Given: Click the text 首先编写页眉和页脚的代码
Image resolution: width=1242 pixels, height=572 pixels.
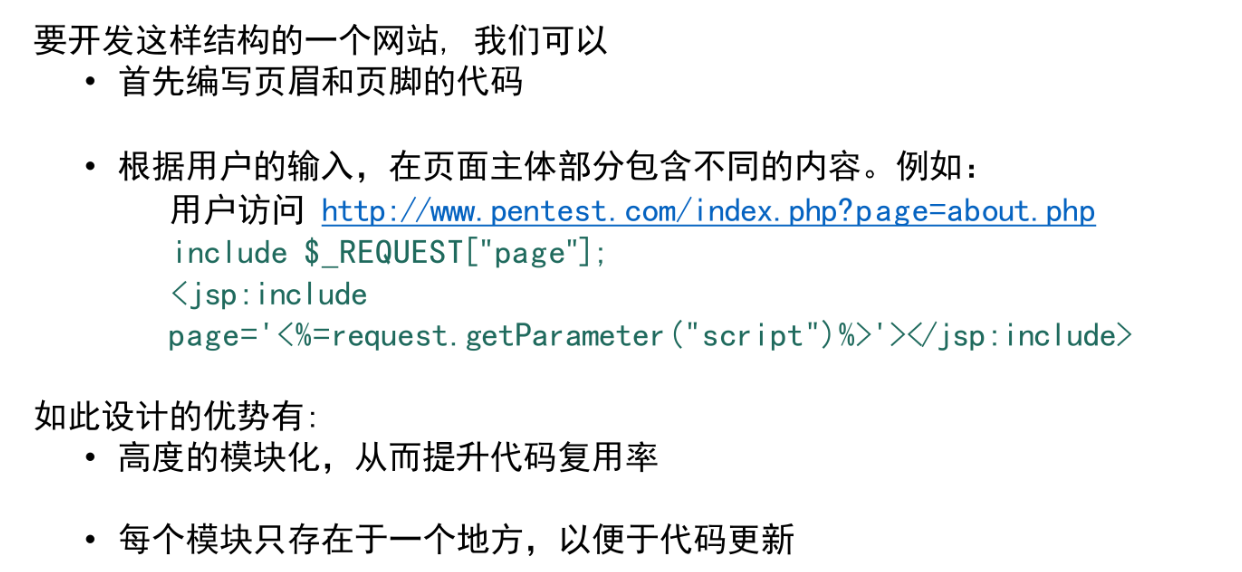Looking at the screenshot, I should (320, 81).
